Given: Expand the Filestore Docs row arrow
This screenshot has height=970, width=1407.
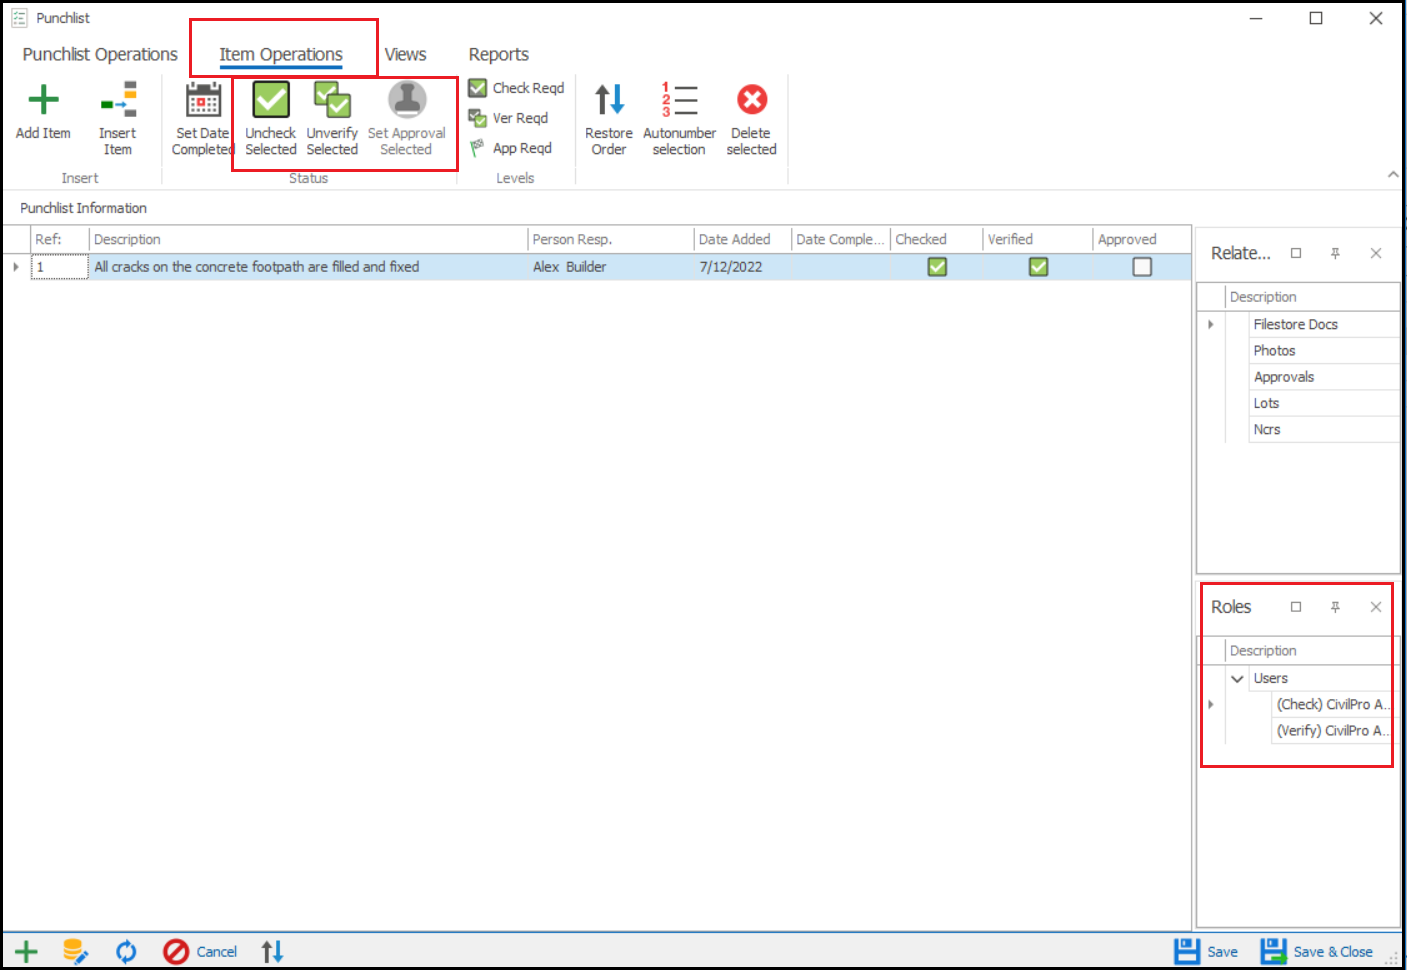Looking at the screenshot, I should coord(1211,325).
